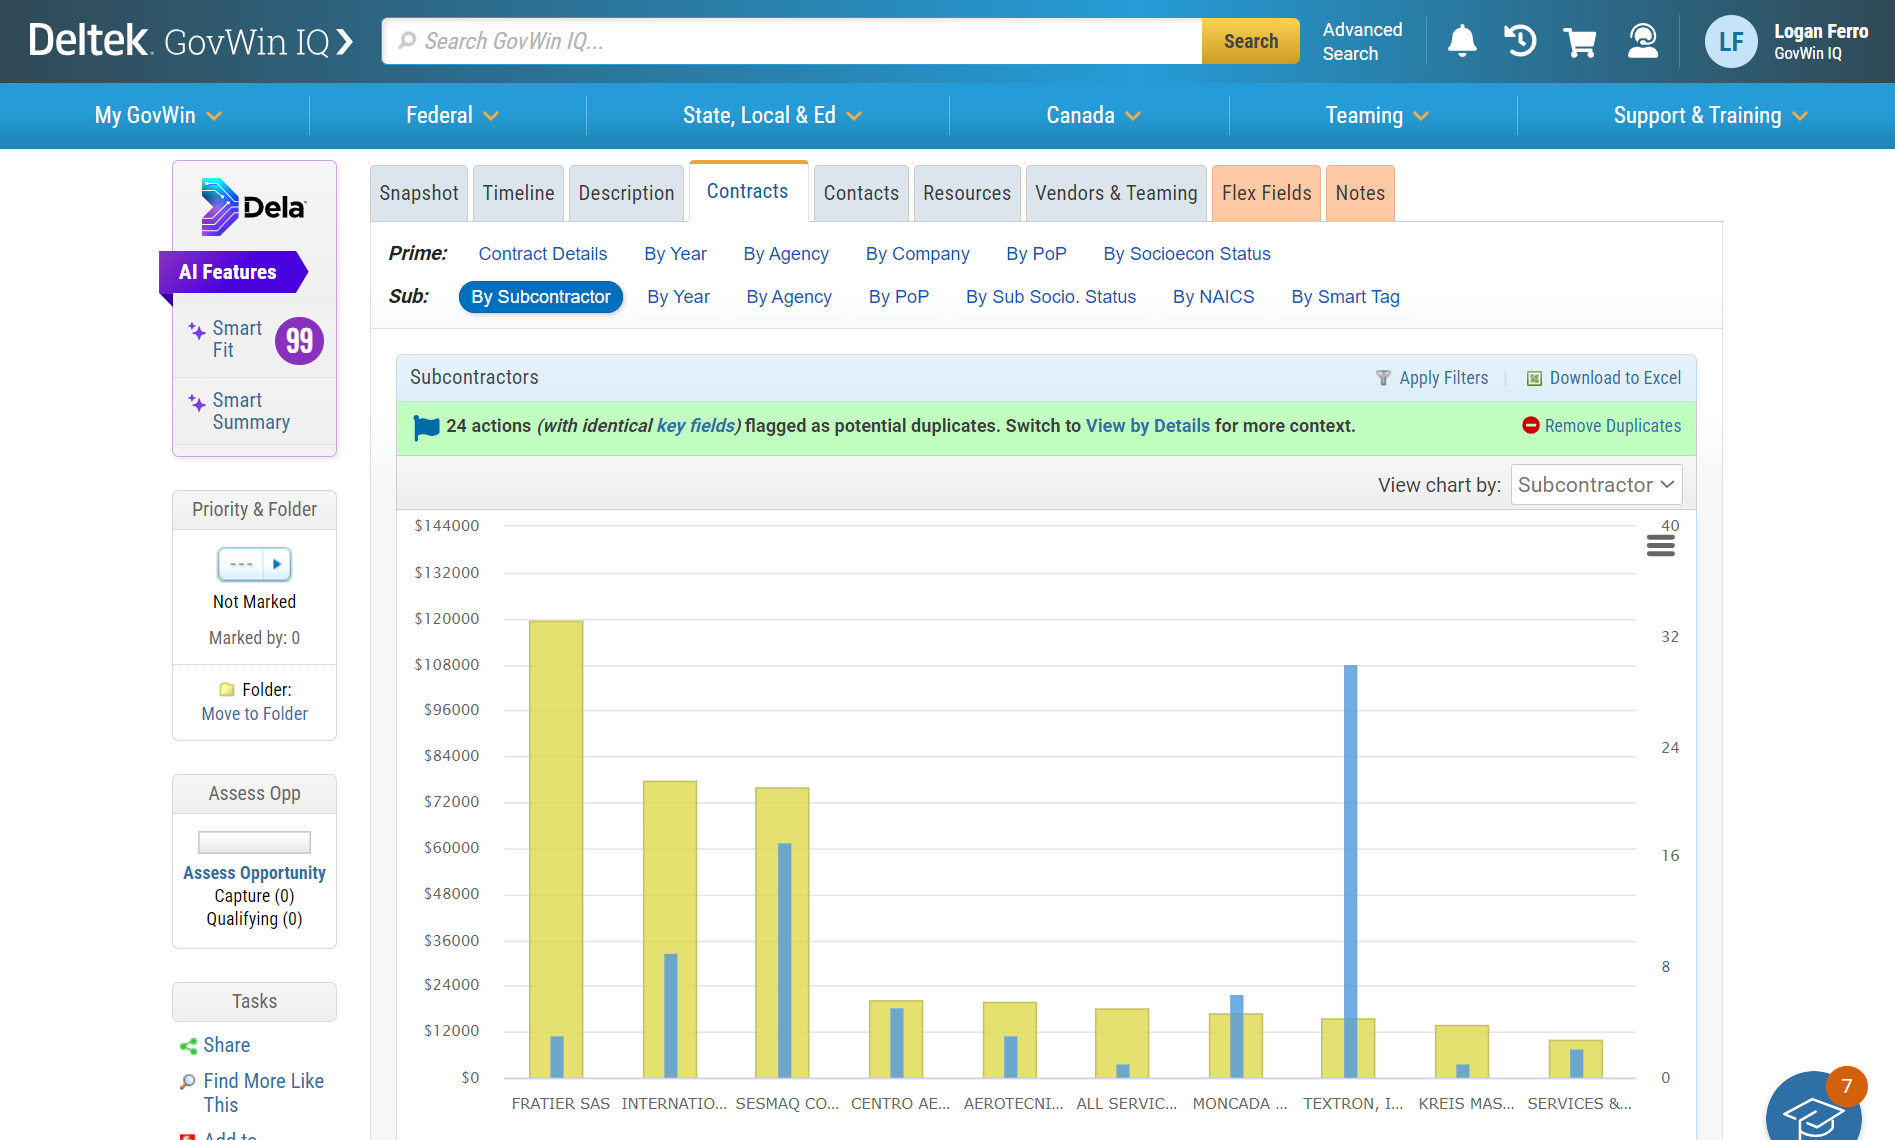Screen dimensions: 1895x1140
Task: Open the chart hamburger menu icon
Action: click(1660, 546)
